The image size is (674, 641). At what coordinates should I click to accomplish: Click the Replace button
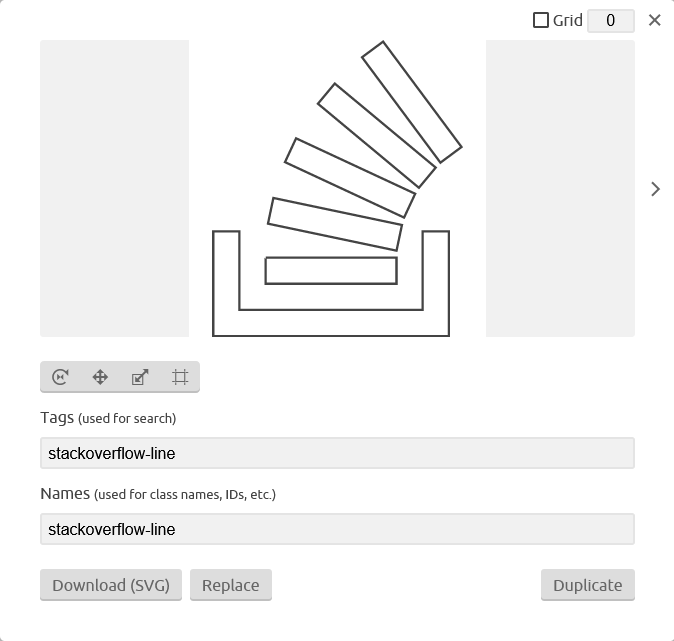[231, 585]
